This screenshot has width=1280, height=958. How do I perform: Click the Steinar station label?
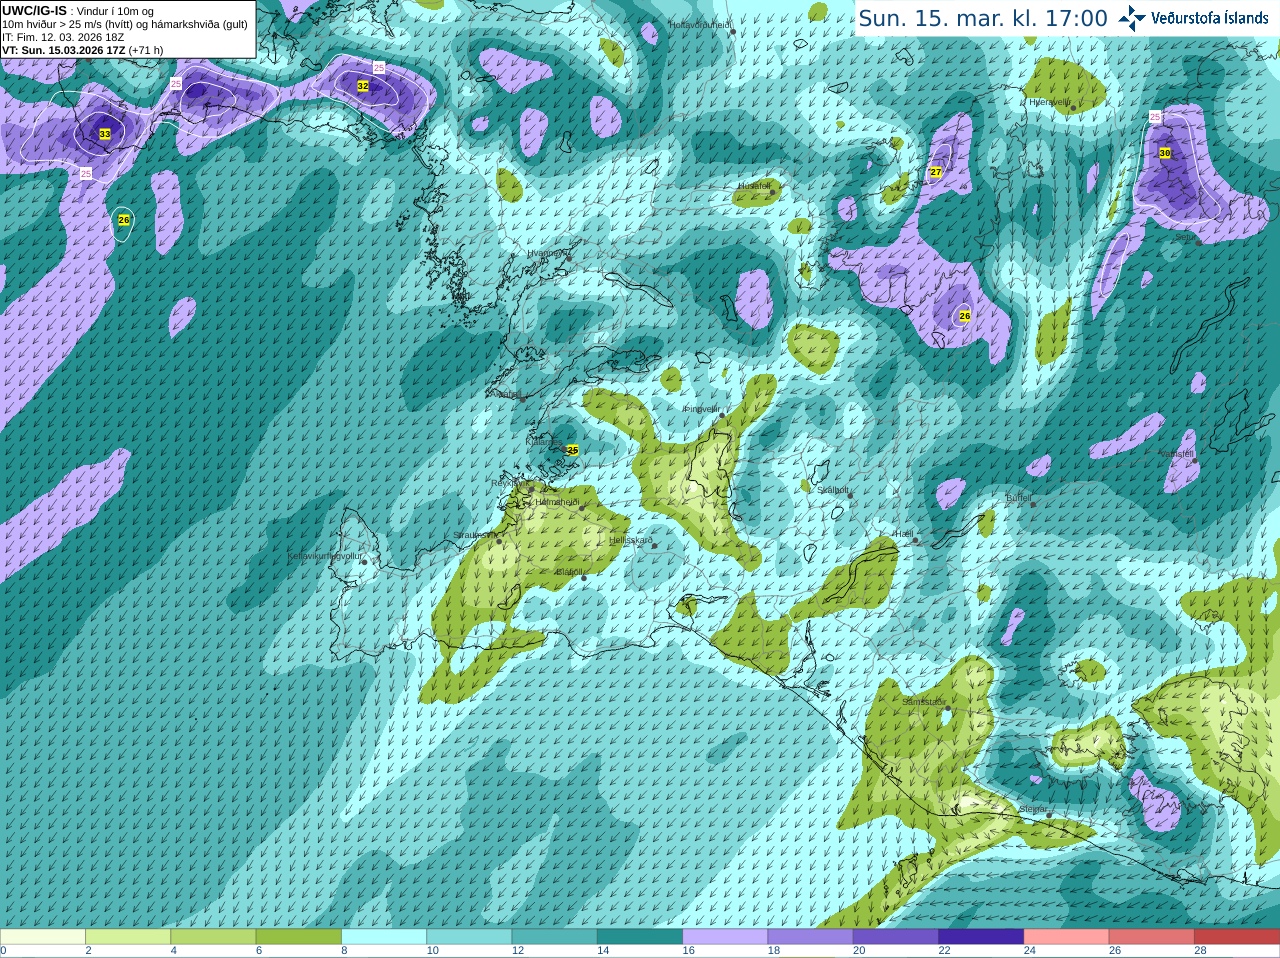1033,809
